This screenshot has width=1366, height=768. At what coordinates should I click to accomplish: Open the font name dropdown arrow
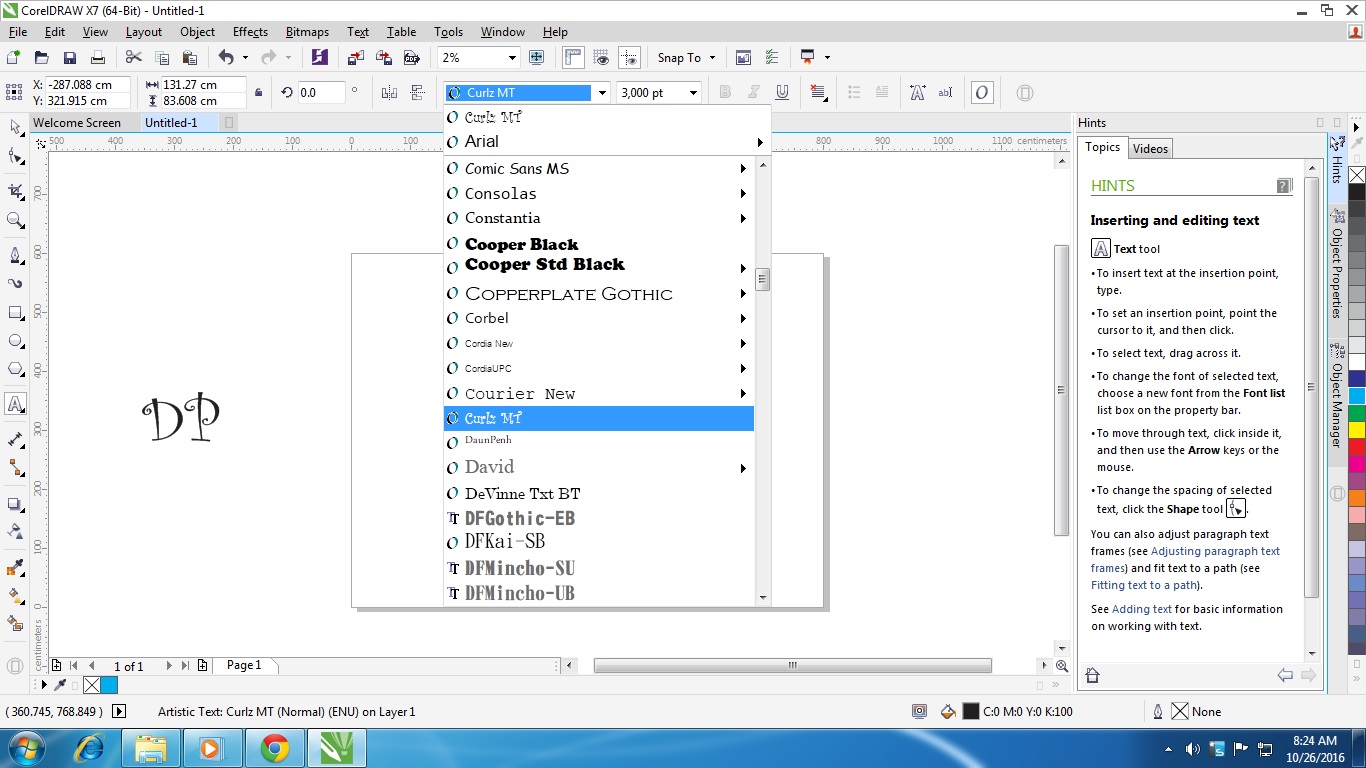pos(602,93)
